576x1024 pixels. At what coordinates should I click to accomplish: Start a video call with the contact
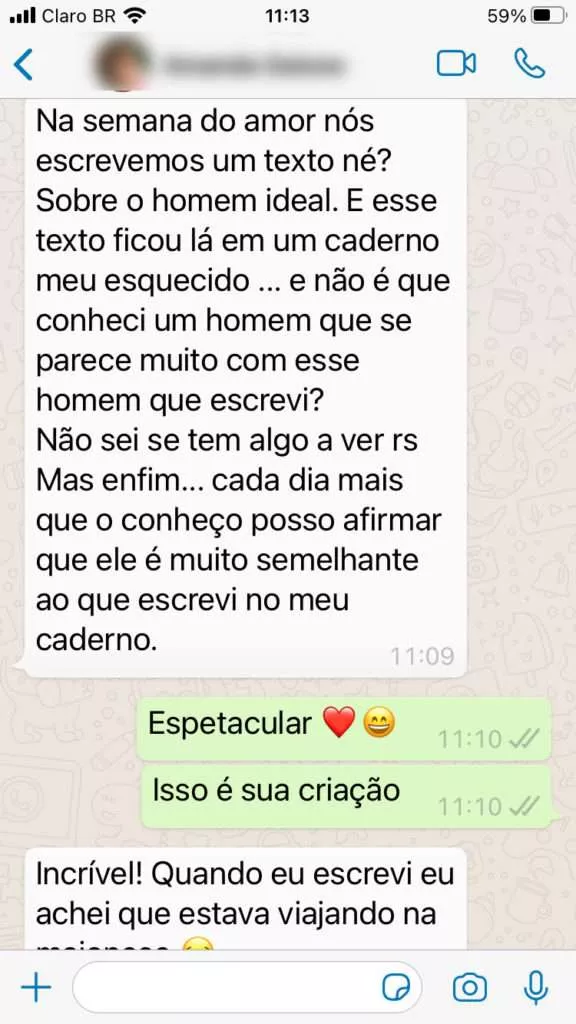click(456, 63)
